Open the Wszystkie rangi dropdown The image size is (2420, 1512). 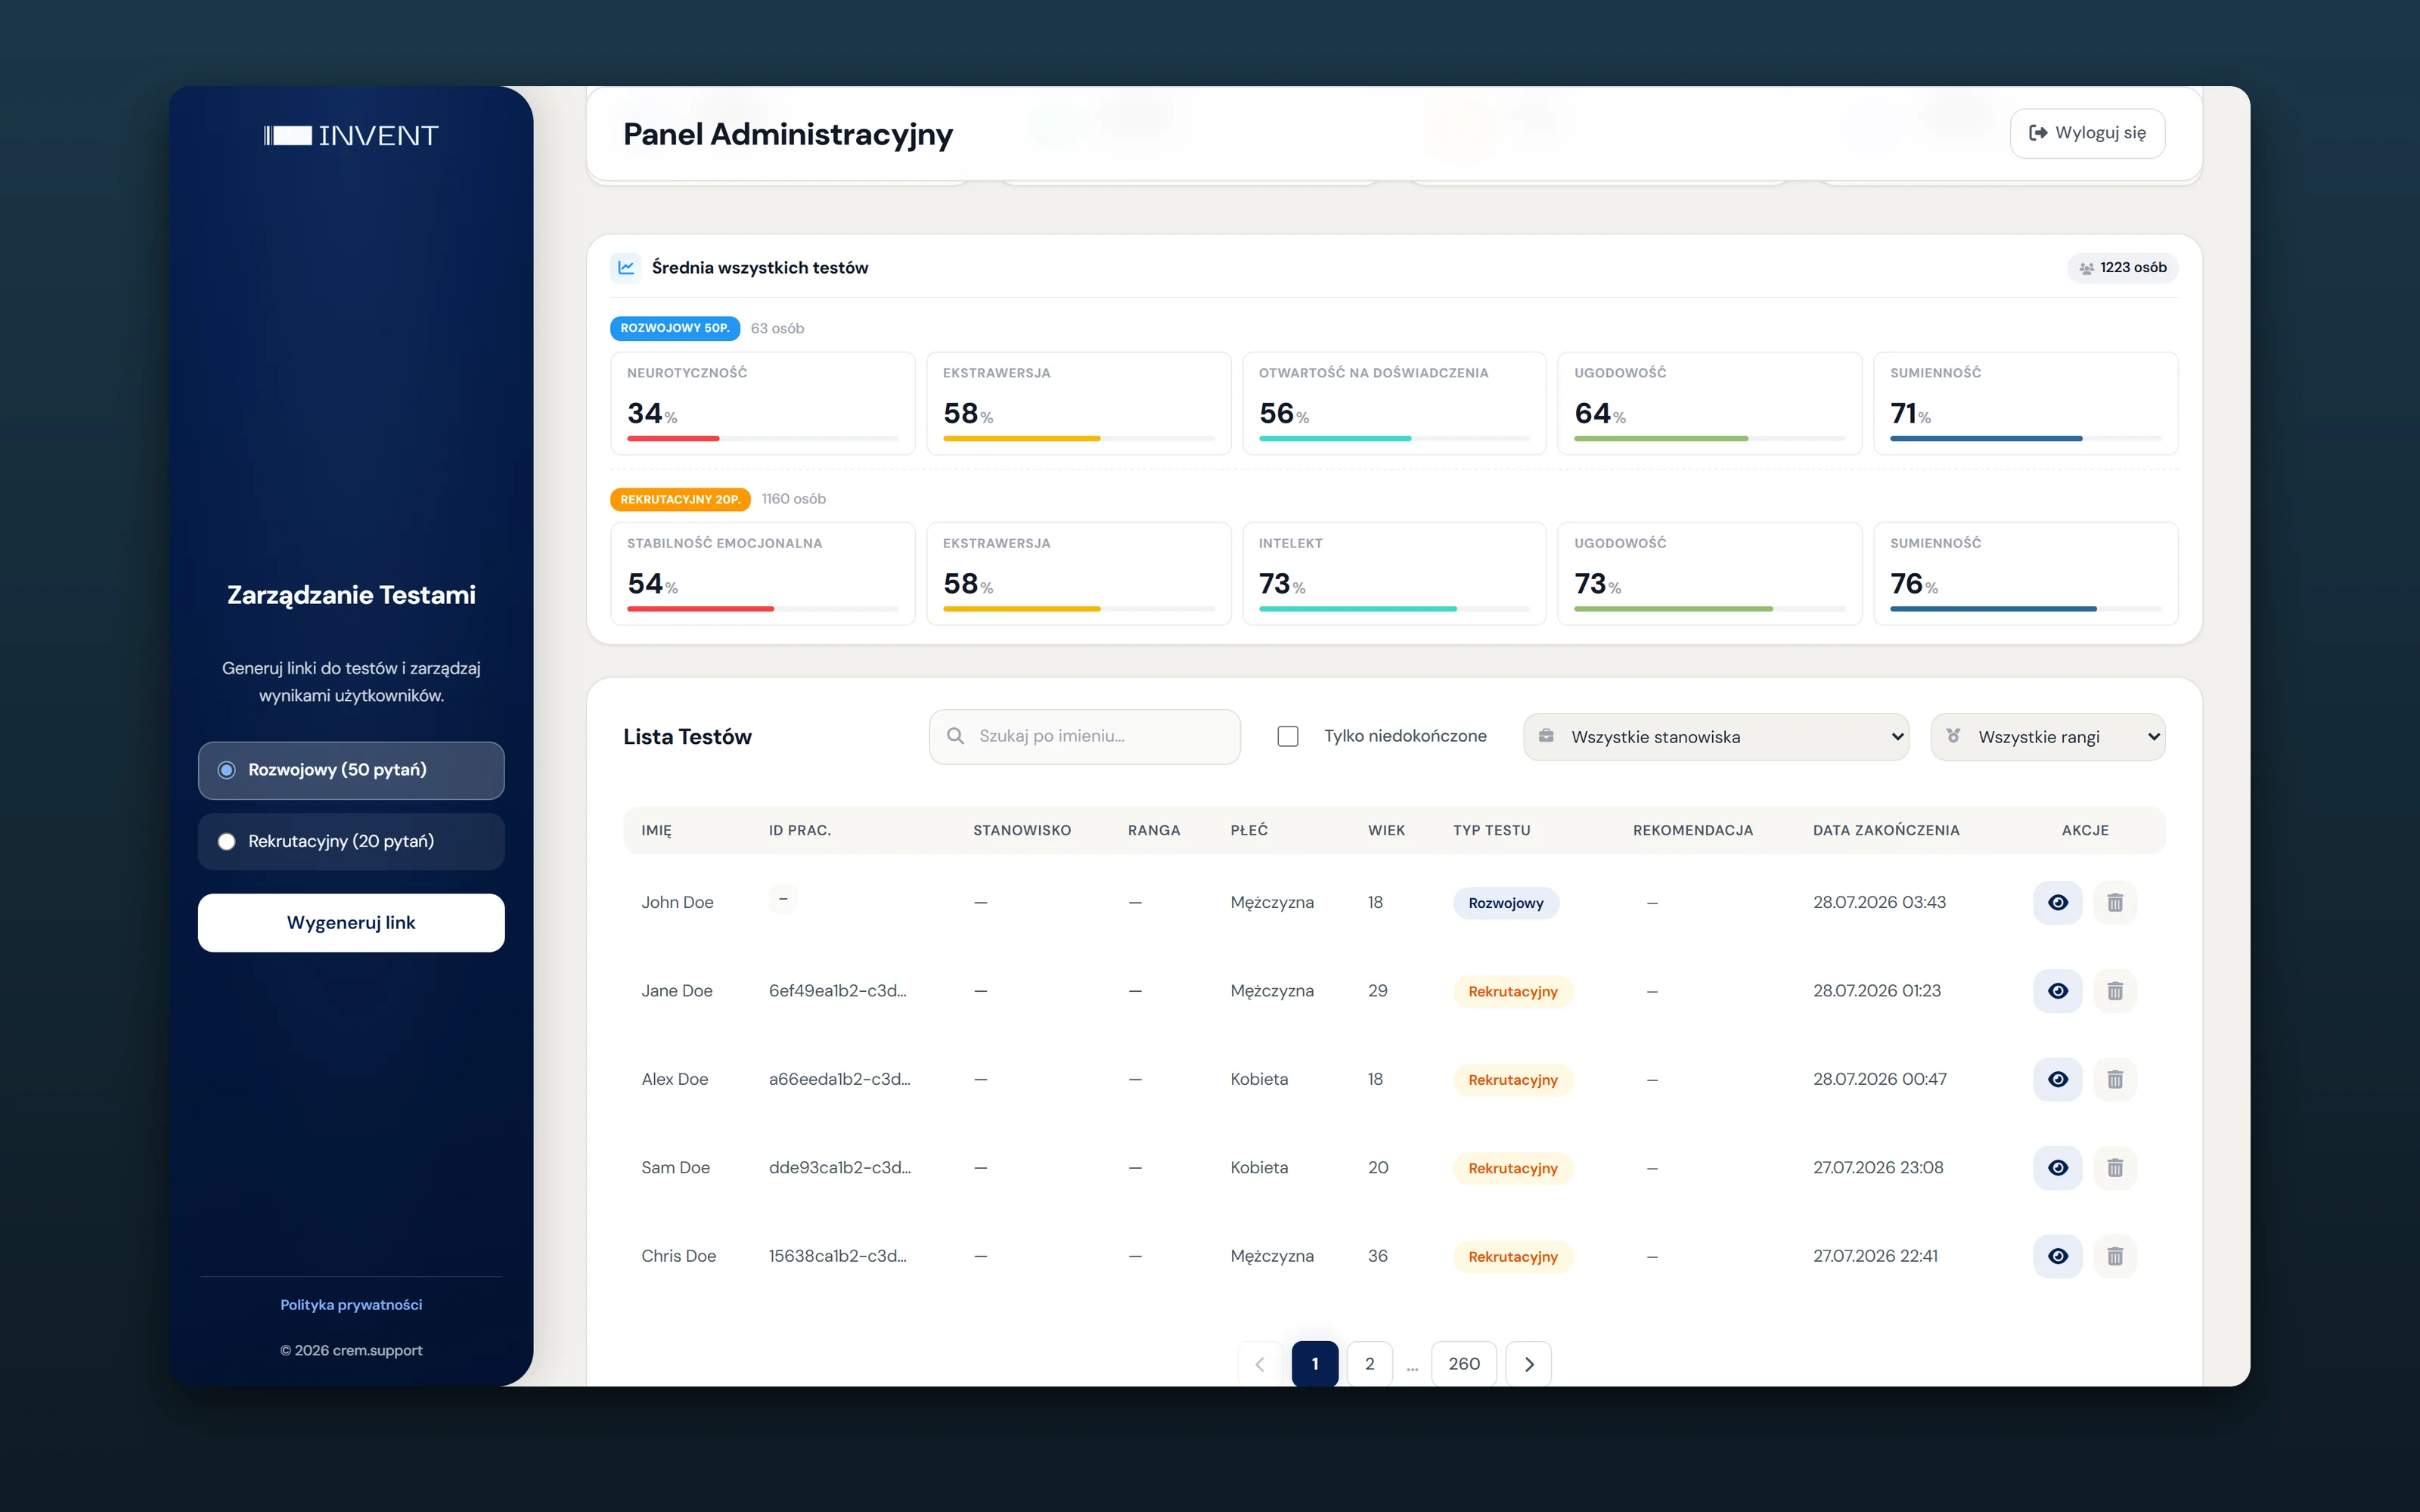pyautogui.click(x=2047, y=737)
